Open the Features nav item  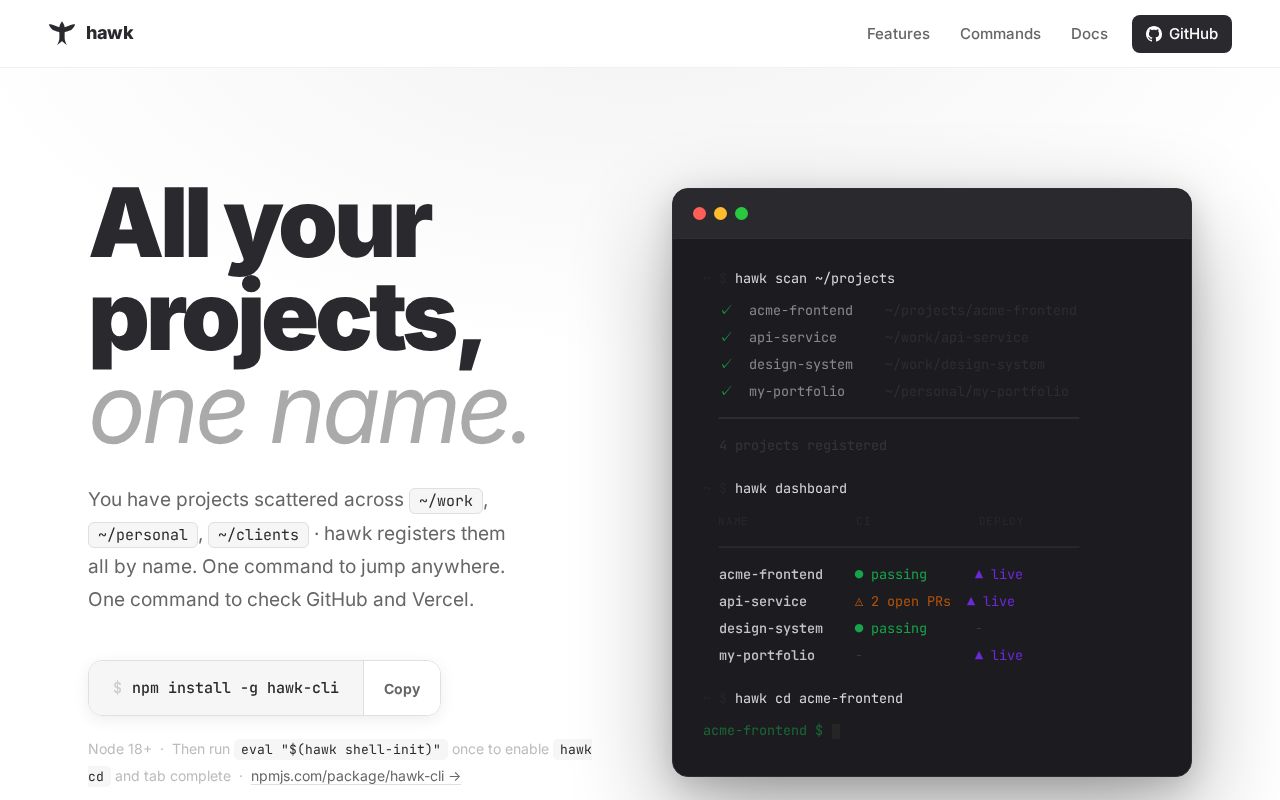(898, 34)
